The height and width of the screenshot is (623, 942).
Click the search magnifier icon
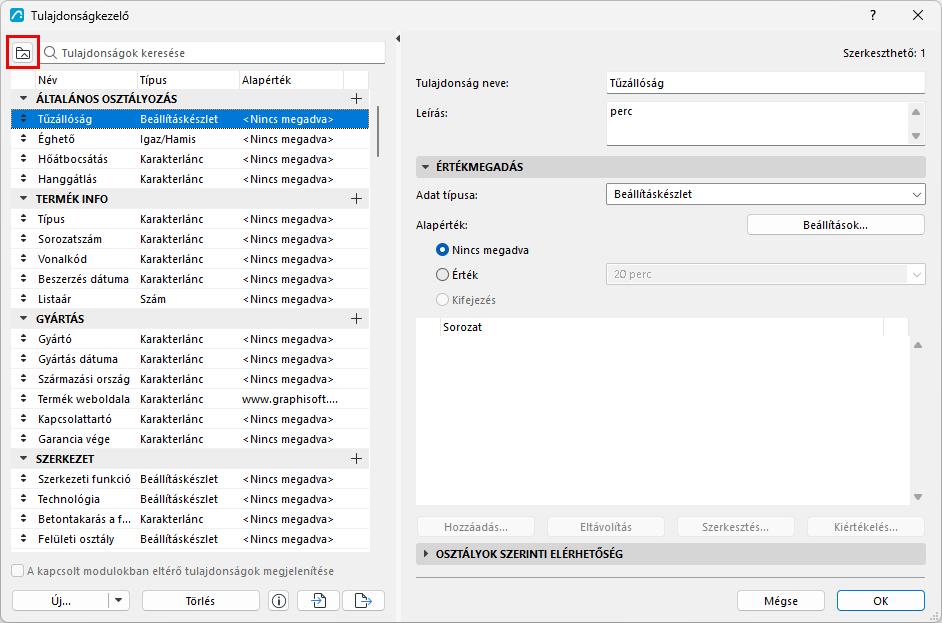[50, 53]
